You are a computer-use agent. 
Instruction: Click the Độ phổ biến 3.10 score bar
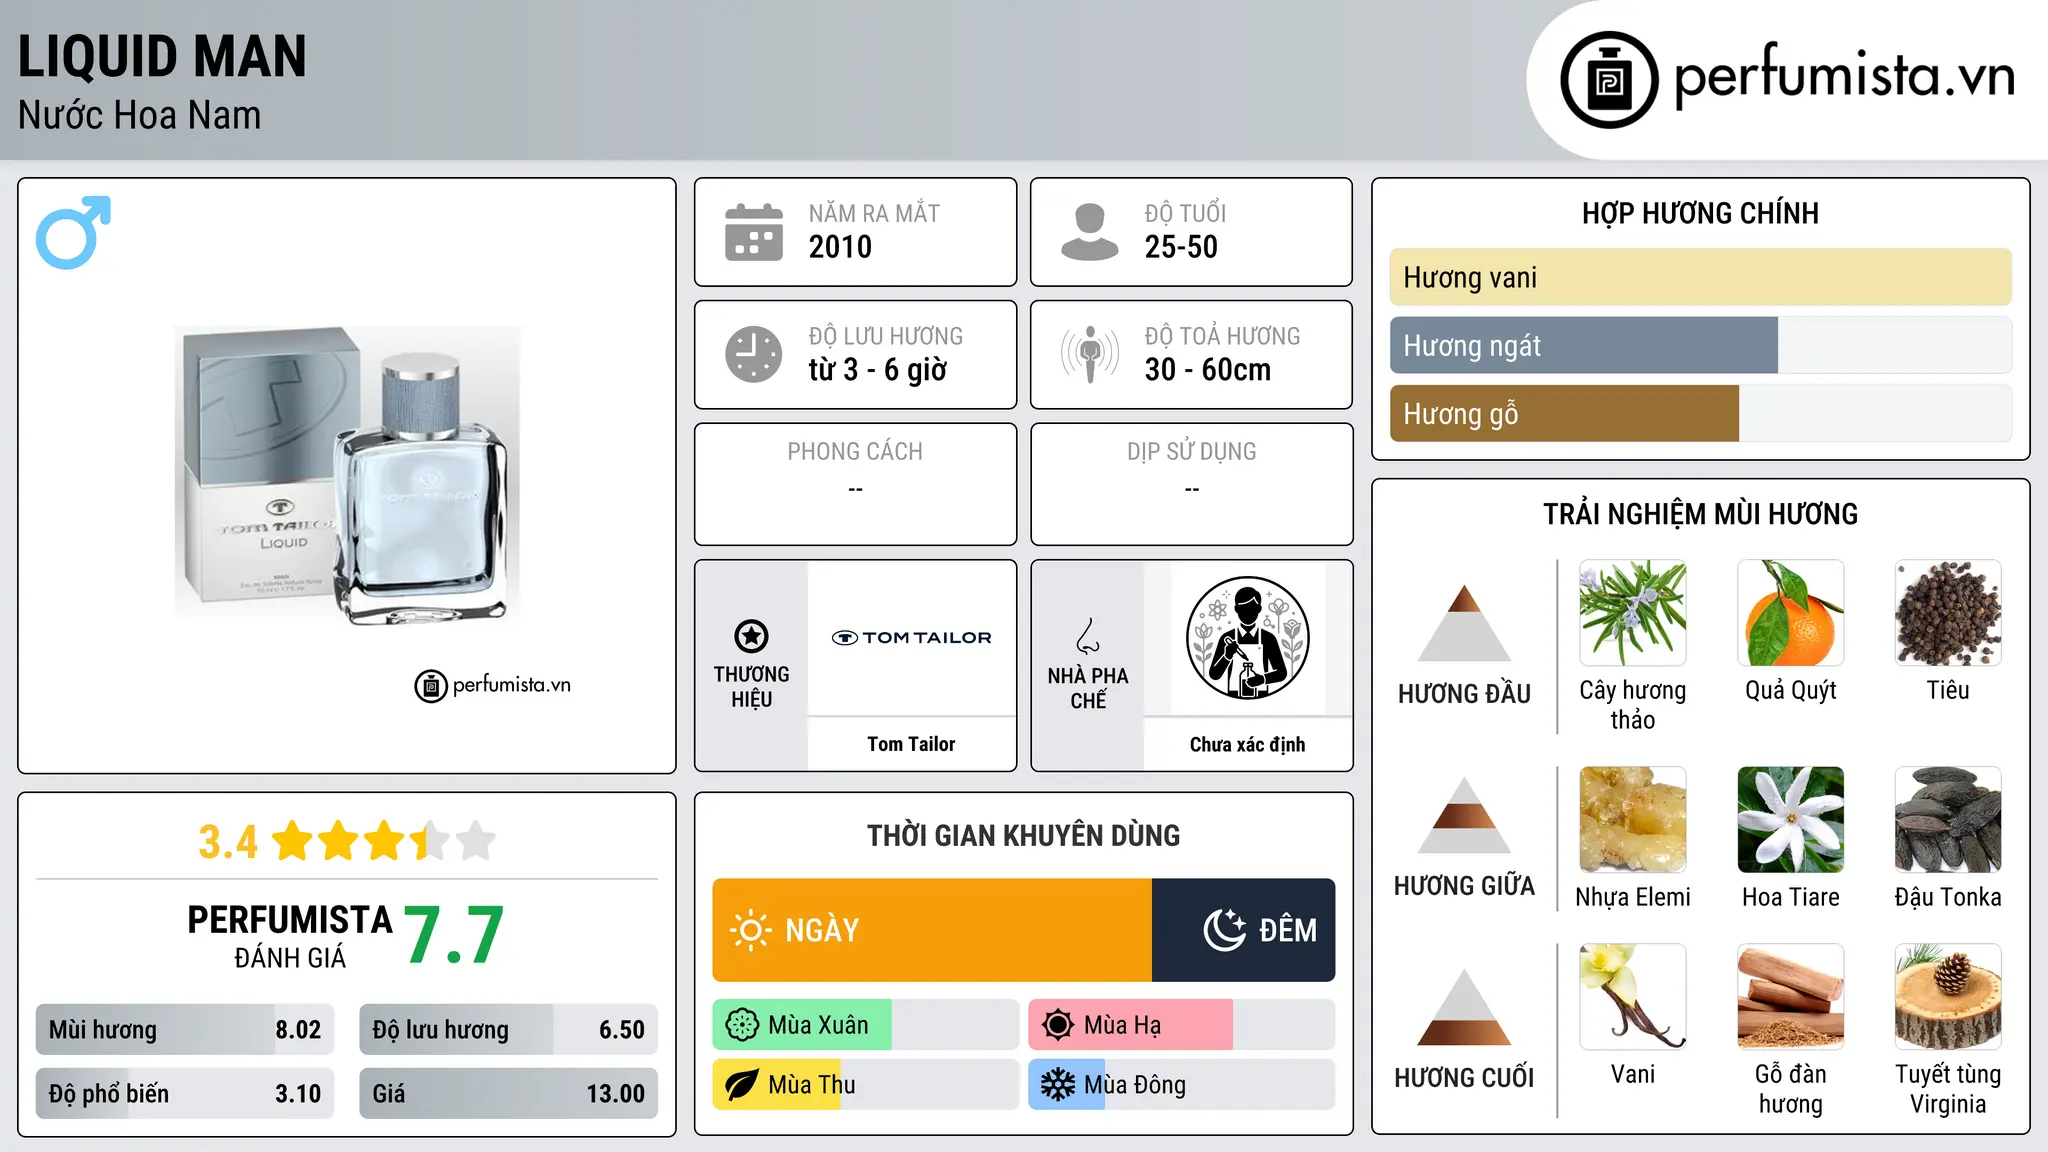[x=185, y=1093]
